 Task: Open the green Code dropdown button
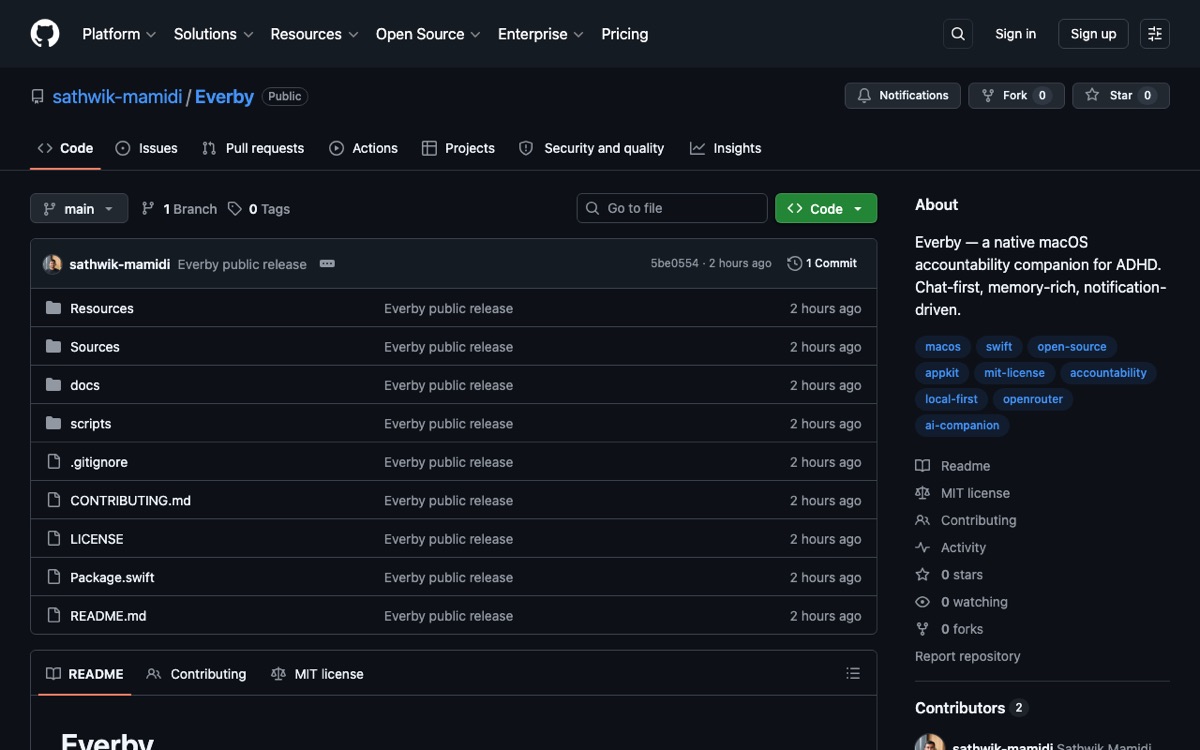click(826, 208)
